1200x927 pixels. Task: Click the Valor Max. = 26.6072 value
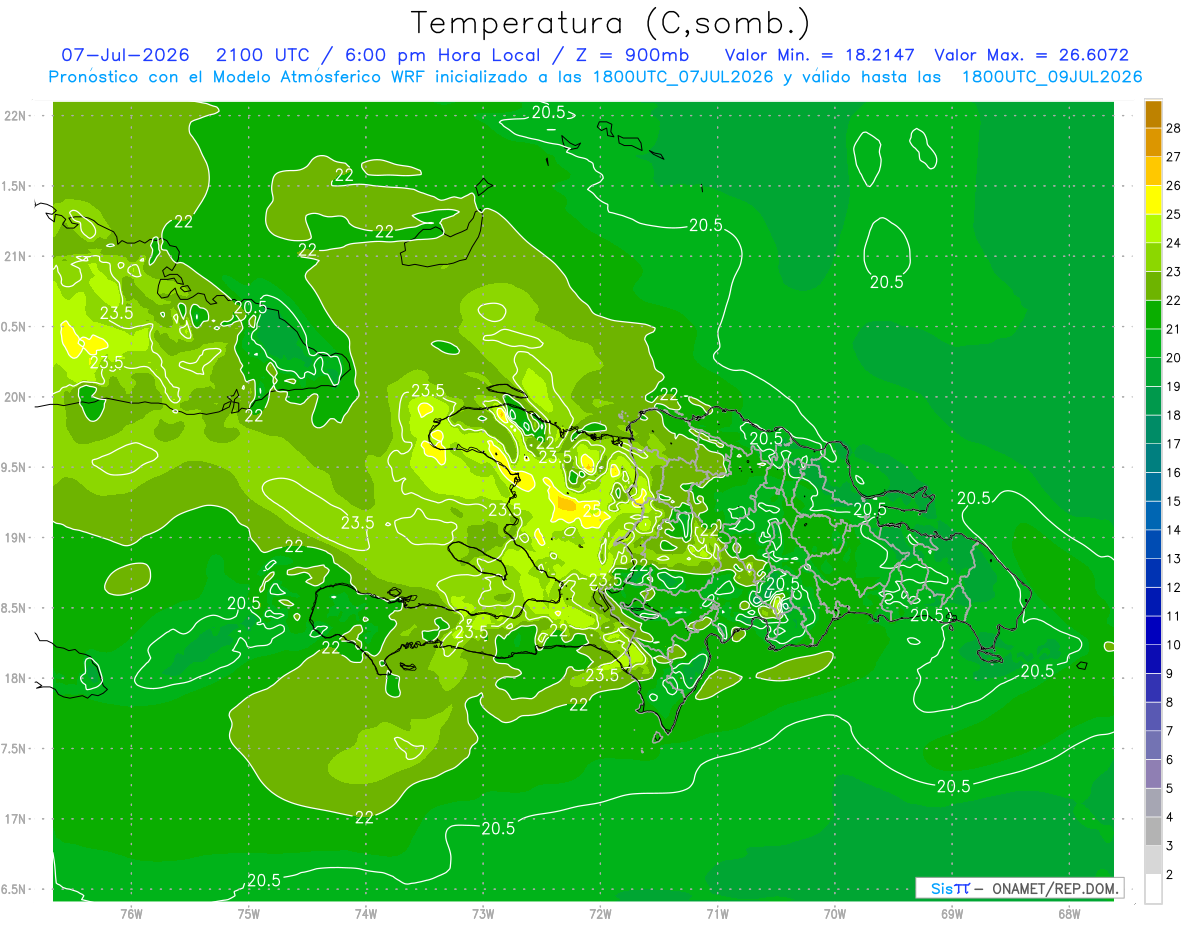(x=1032, y=55)
